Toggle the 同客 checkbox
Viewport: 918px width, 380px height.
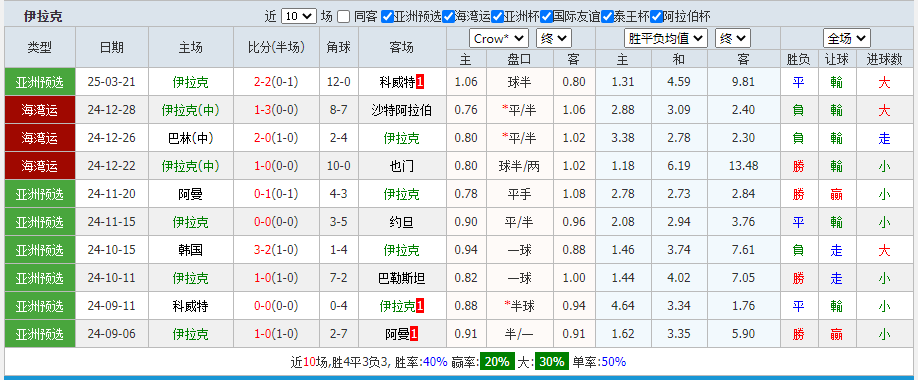[344, 16]
